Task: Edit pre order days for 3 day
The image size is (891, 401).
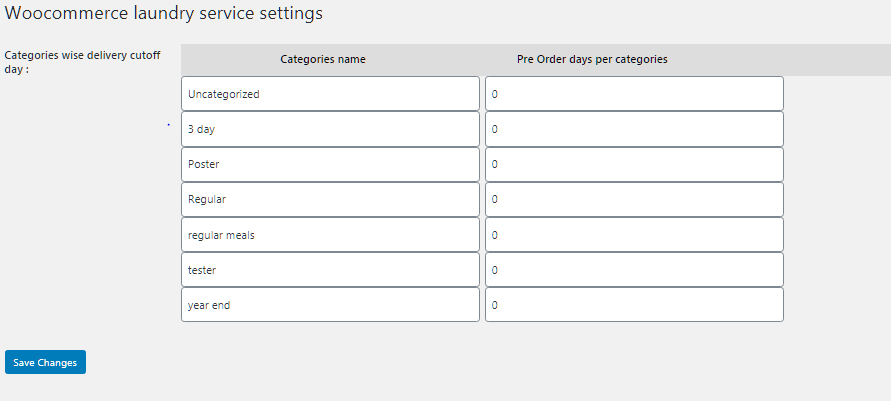Action: tap(634, 129)
